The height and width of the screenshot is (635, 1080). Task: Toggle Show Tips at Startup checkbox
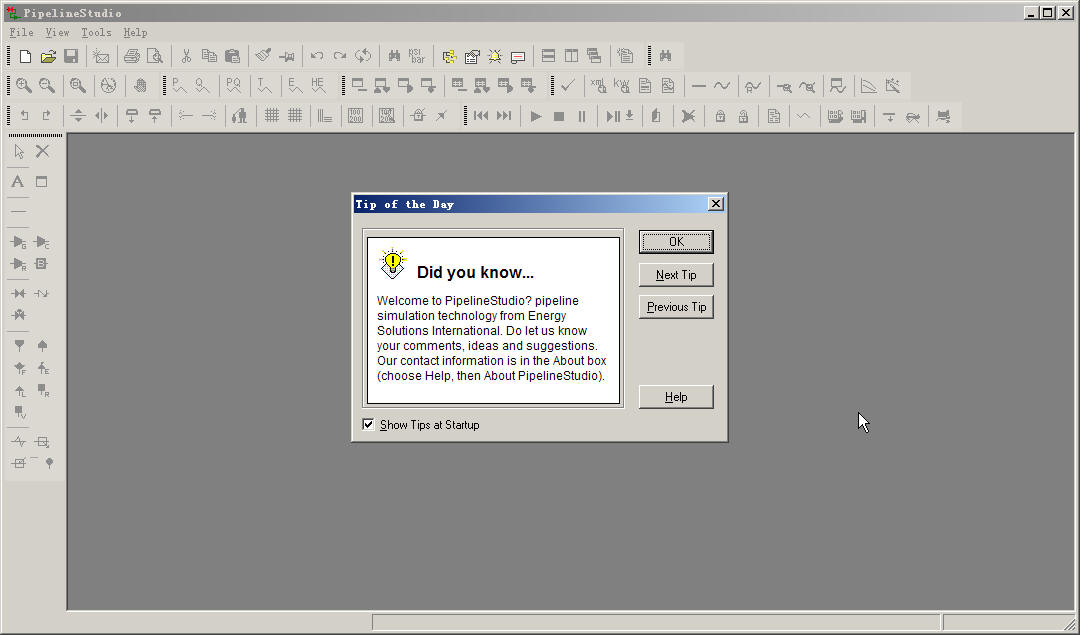coord(368,424)
